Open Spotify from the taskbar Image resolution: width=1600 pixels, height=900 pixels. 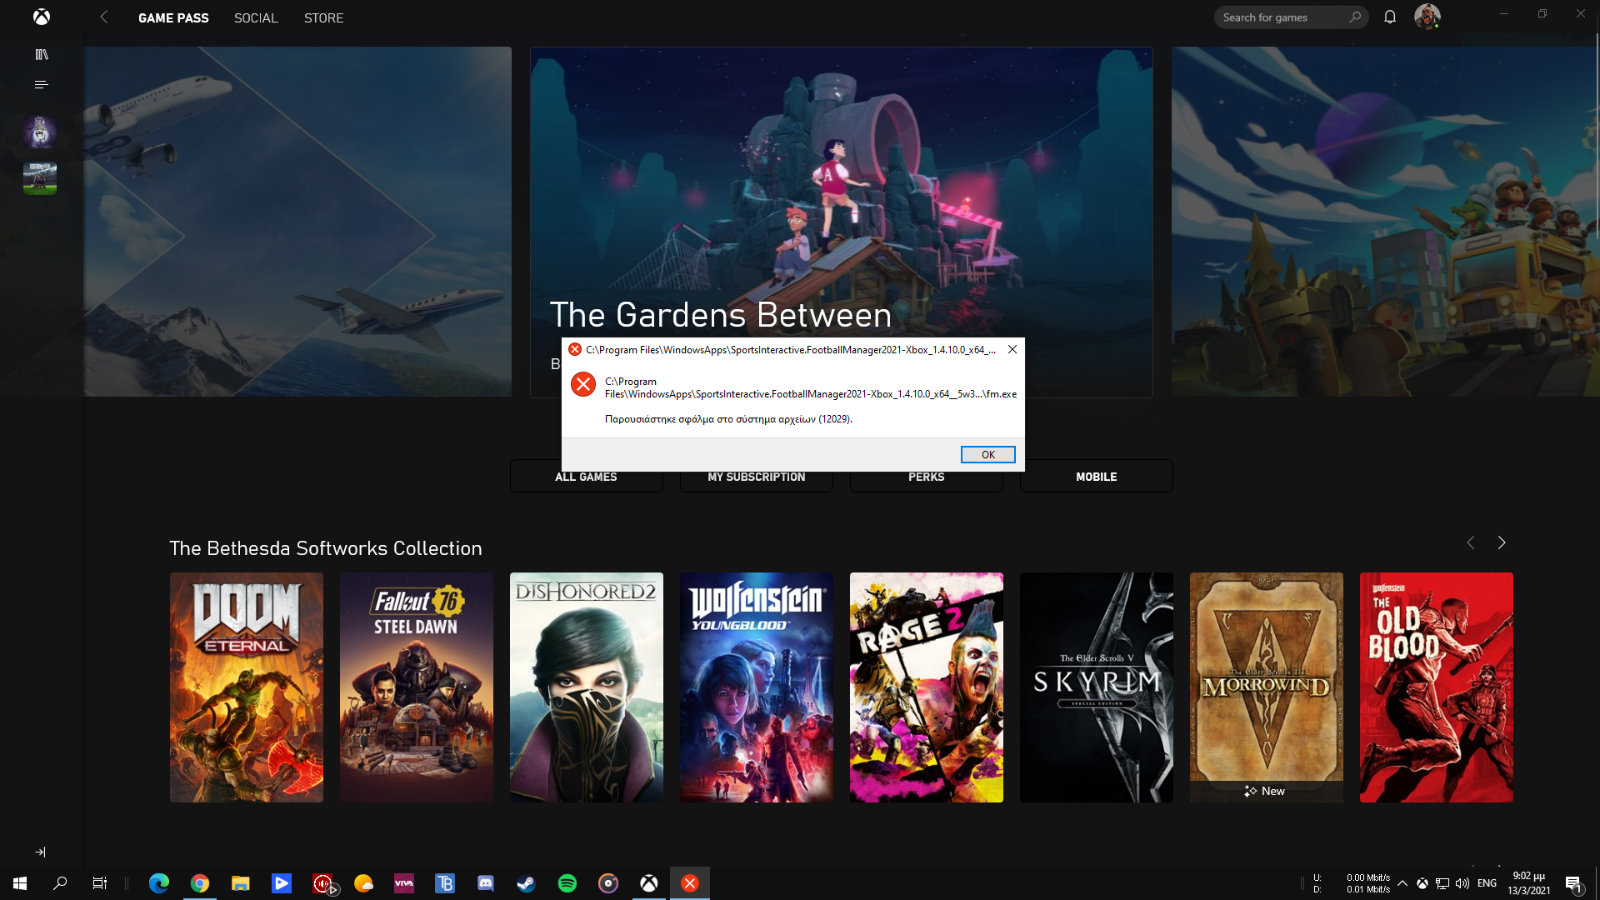click(567, 883)
